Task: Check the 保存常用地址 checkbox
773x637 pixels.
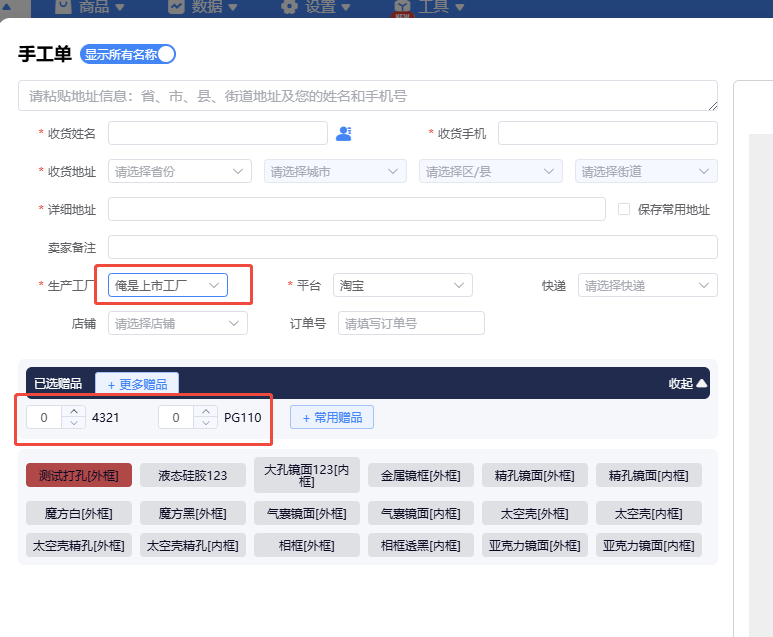Action: (x=624, y=209)
